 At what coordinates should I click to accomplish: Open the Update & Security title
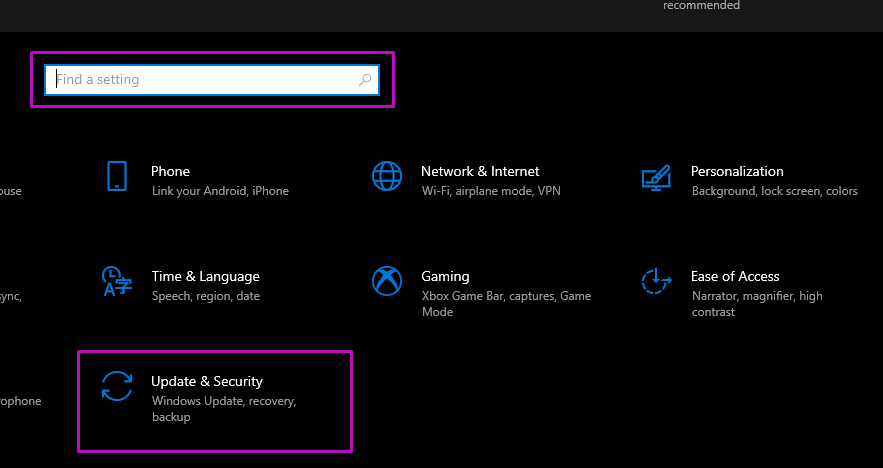coord(207,381)
